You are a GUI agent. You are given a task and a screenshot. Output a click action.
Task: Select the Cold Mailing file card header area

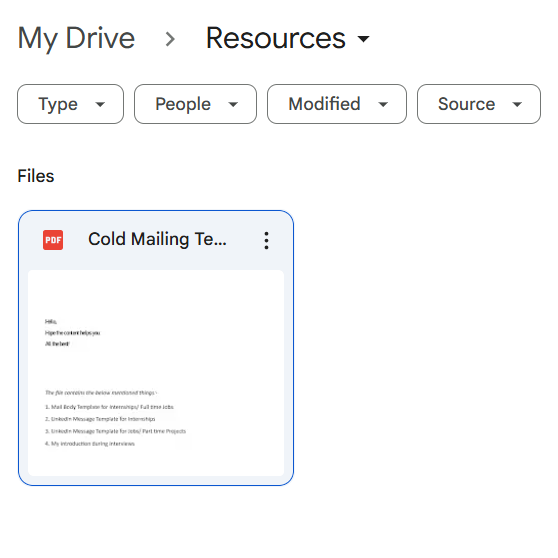coord(156,240)
